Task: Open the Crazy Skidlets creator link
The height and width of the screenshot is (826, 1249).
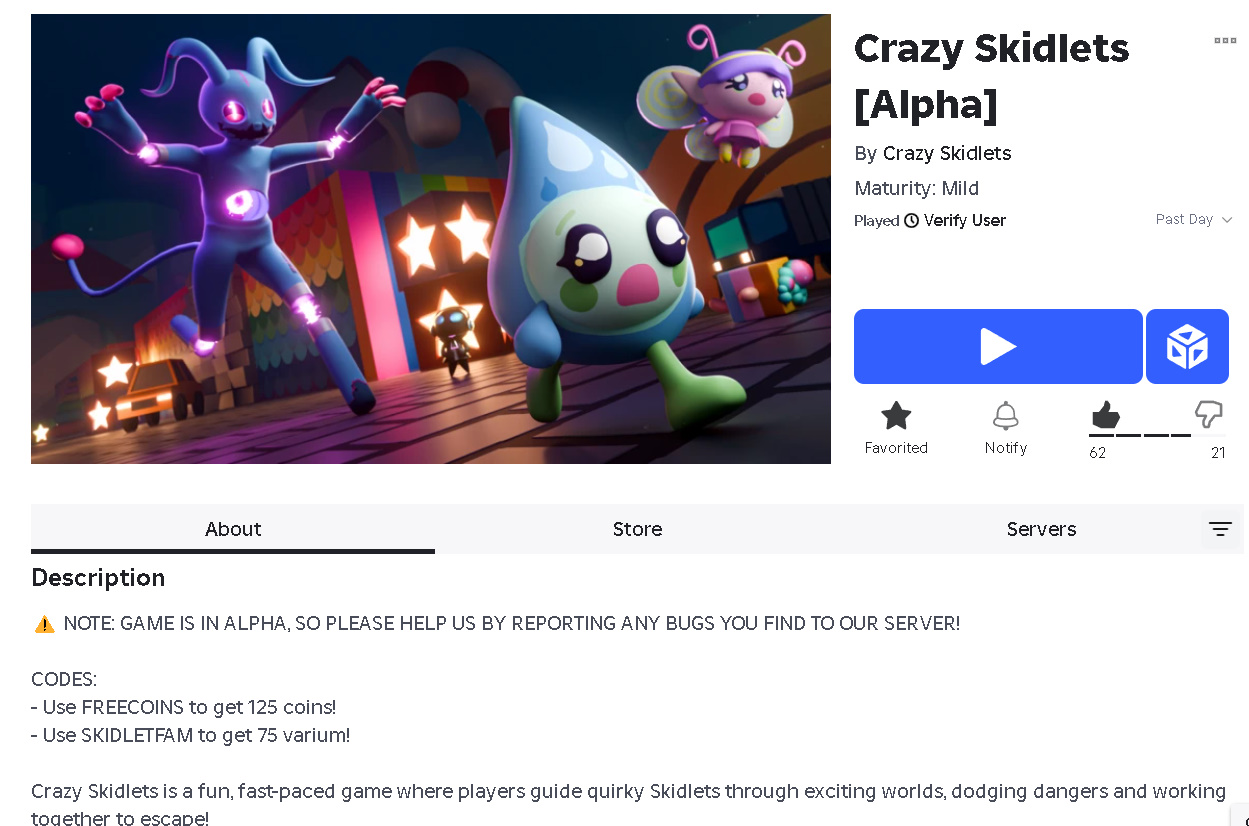Action: [x=947, y=153]
